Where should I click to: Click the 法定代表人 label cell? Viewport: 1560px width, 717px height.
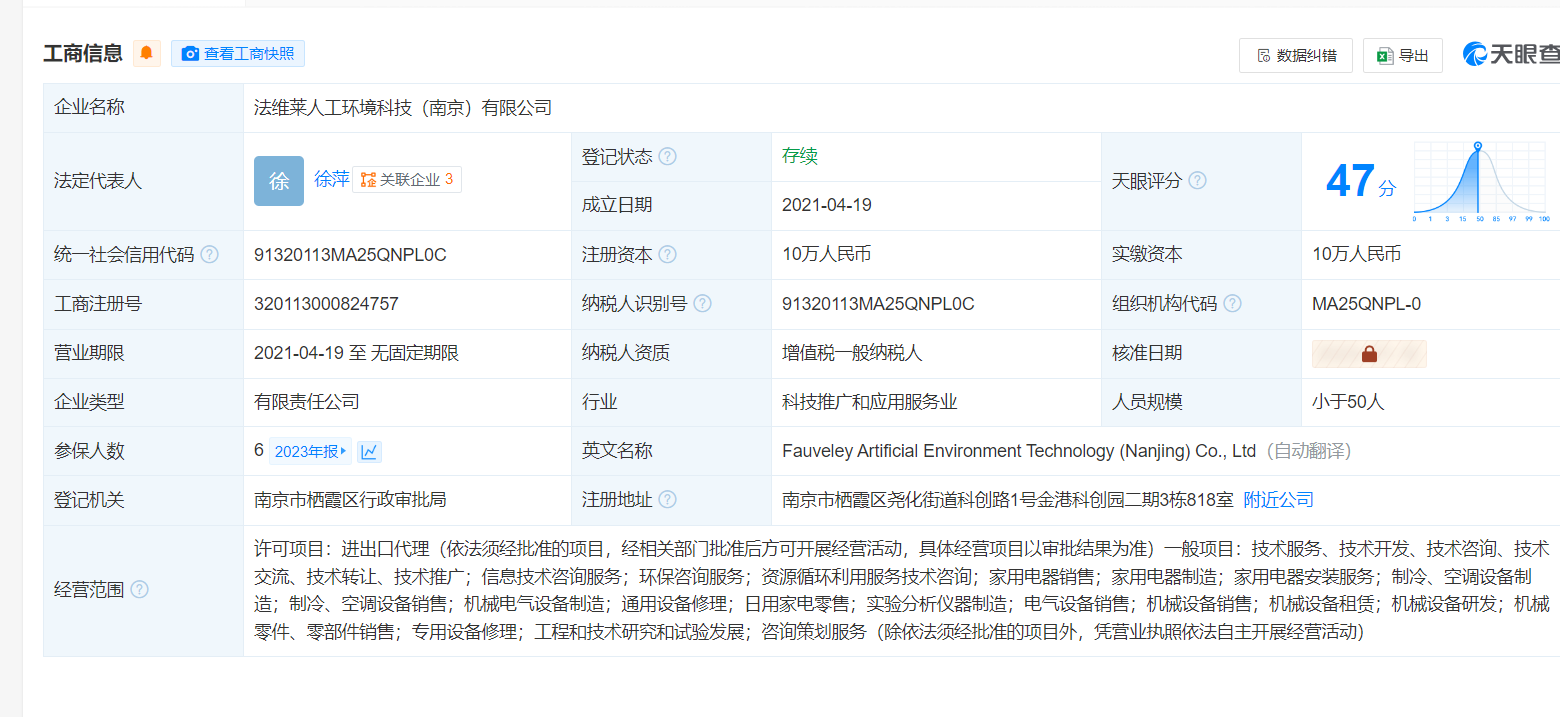tap(143, 181)
